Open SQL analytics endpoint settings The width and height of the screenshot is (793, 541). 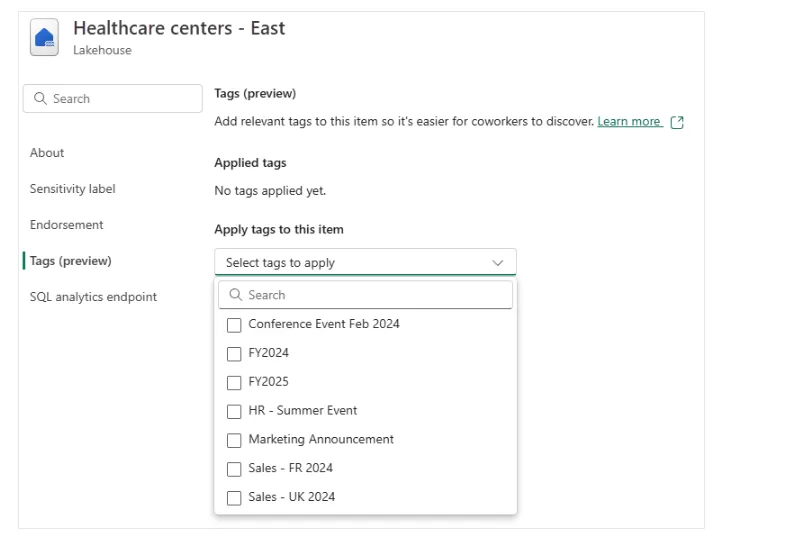[93, 297]
